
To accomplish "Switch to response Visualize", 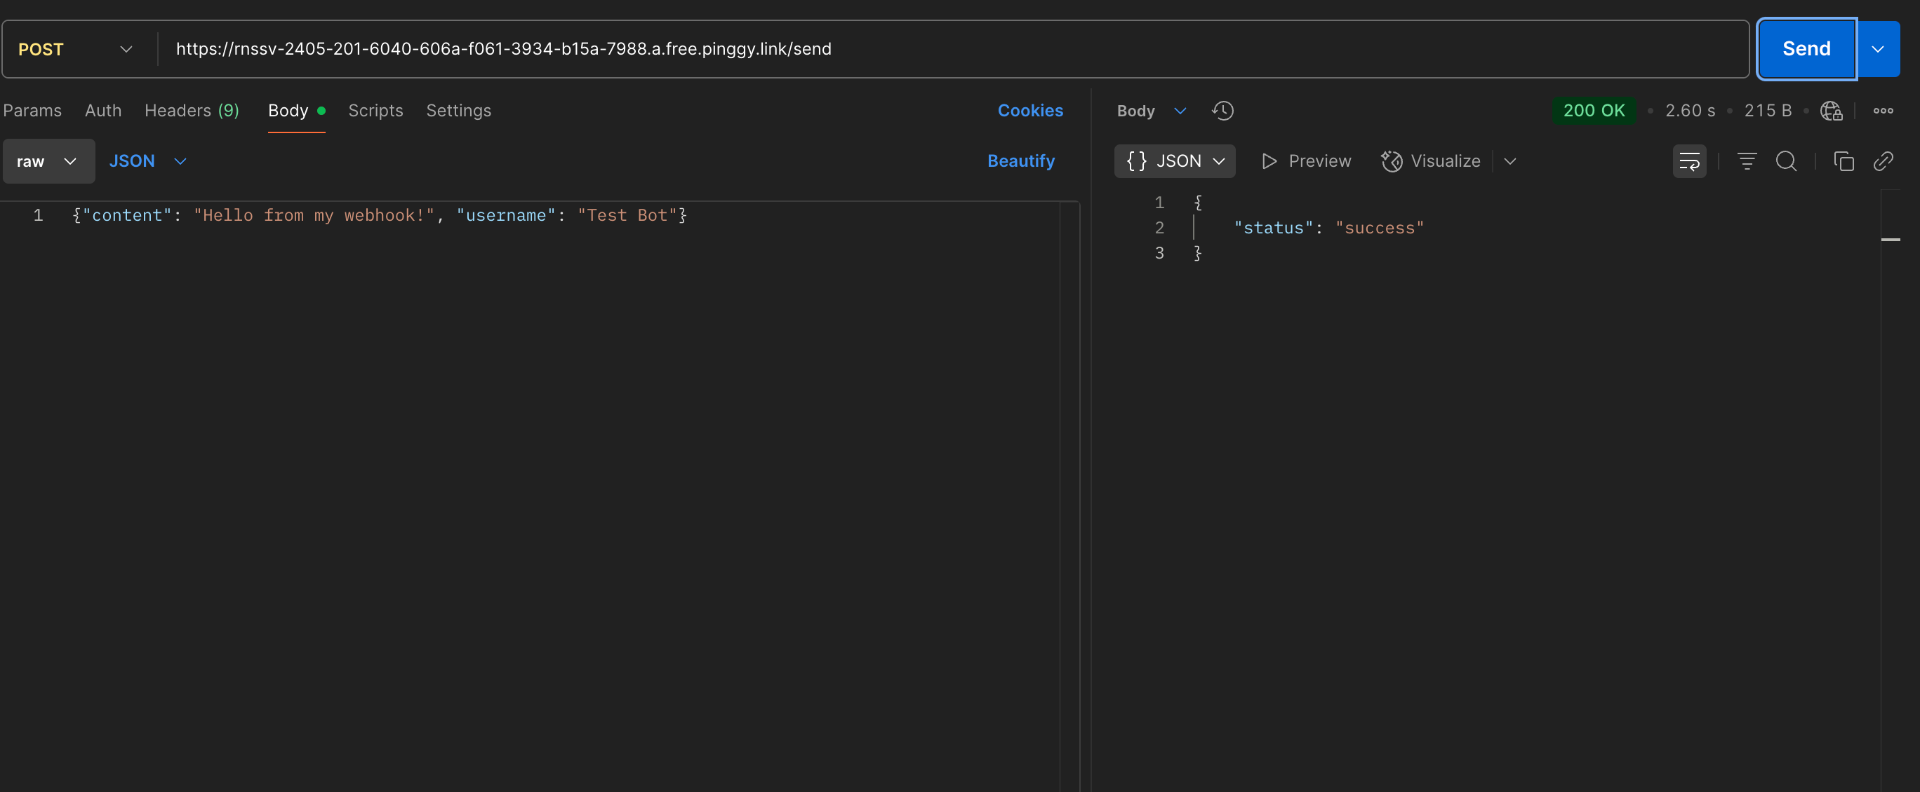I will (1430, 161).
